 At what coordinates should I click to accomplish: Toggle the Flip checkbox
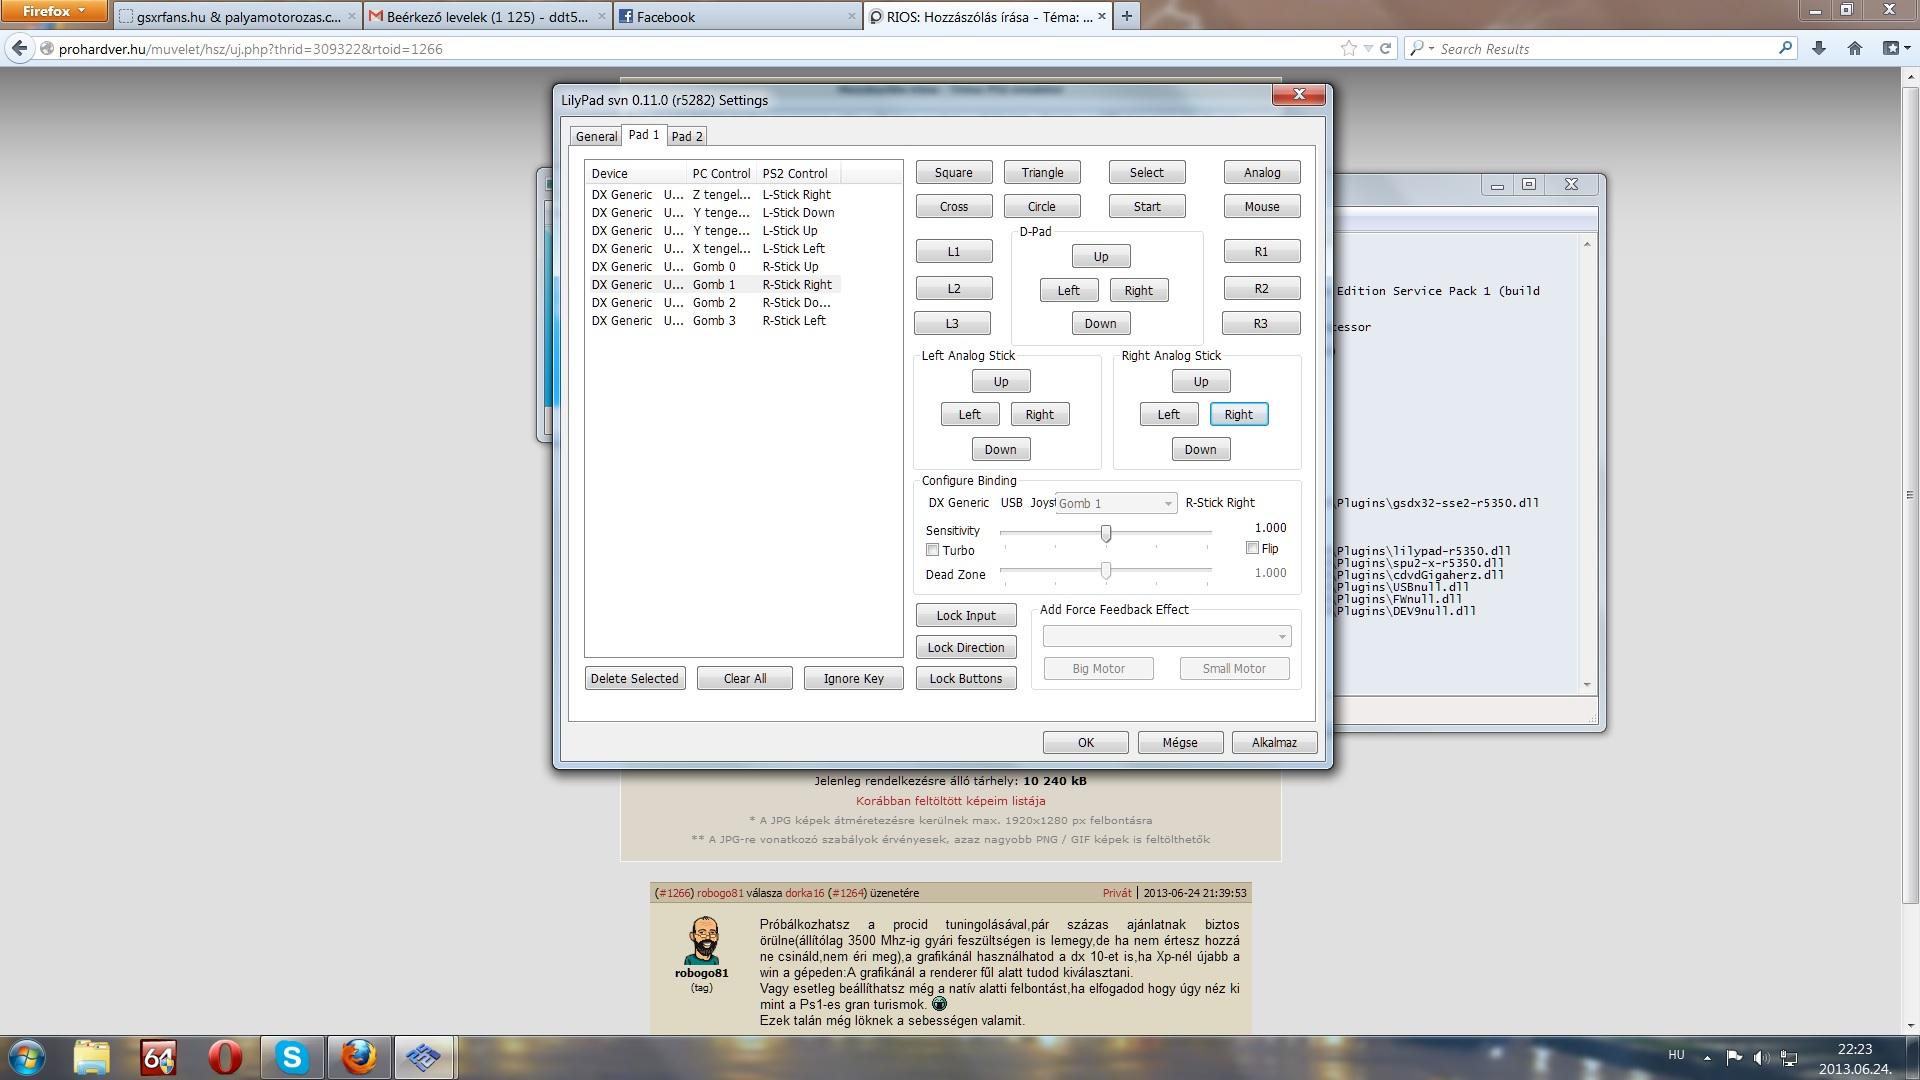tap(1252, 548)
